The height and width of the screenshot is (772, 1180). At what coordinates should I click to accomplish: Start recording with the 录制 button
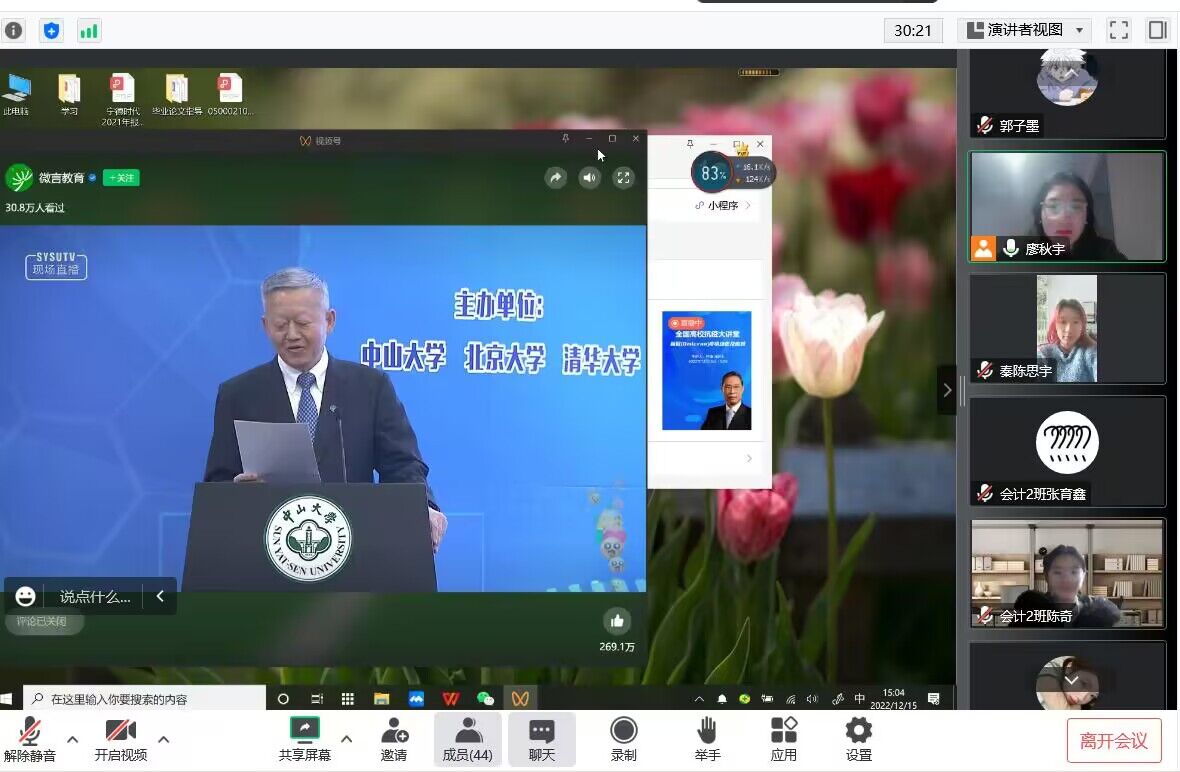click(623, 732)
